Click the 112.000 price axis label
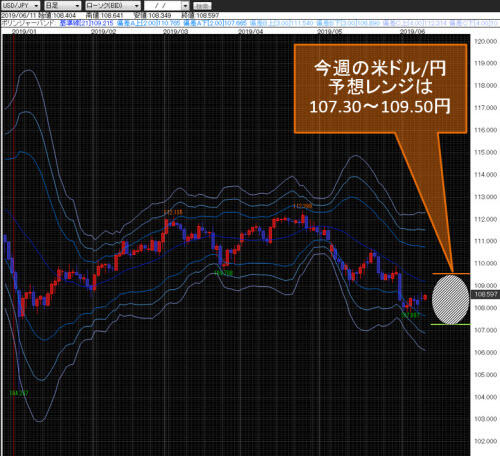 (486, 219)
